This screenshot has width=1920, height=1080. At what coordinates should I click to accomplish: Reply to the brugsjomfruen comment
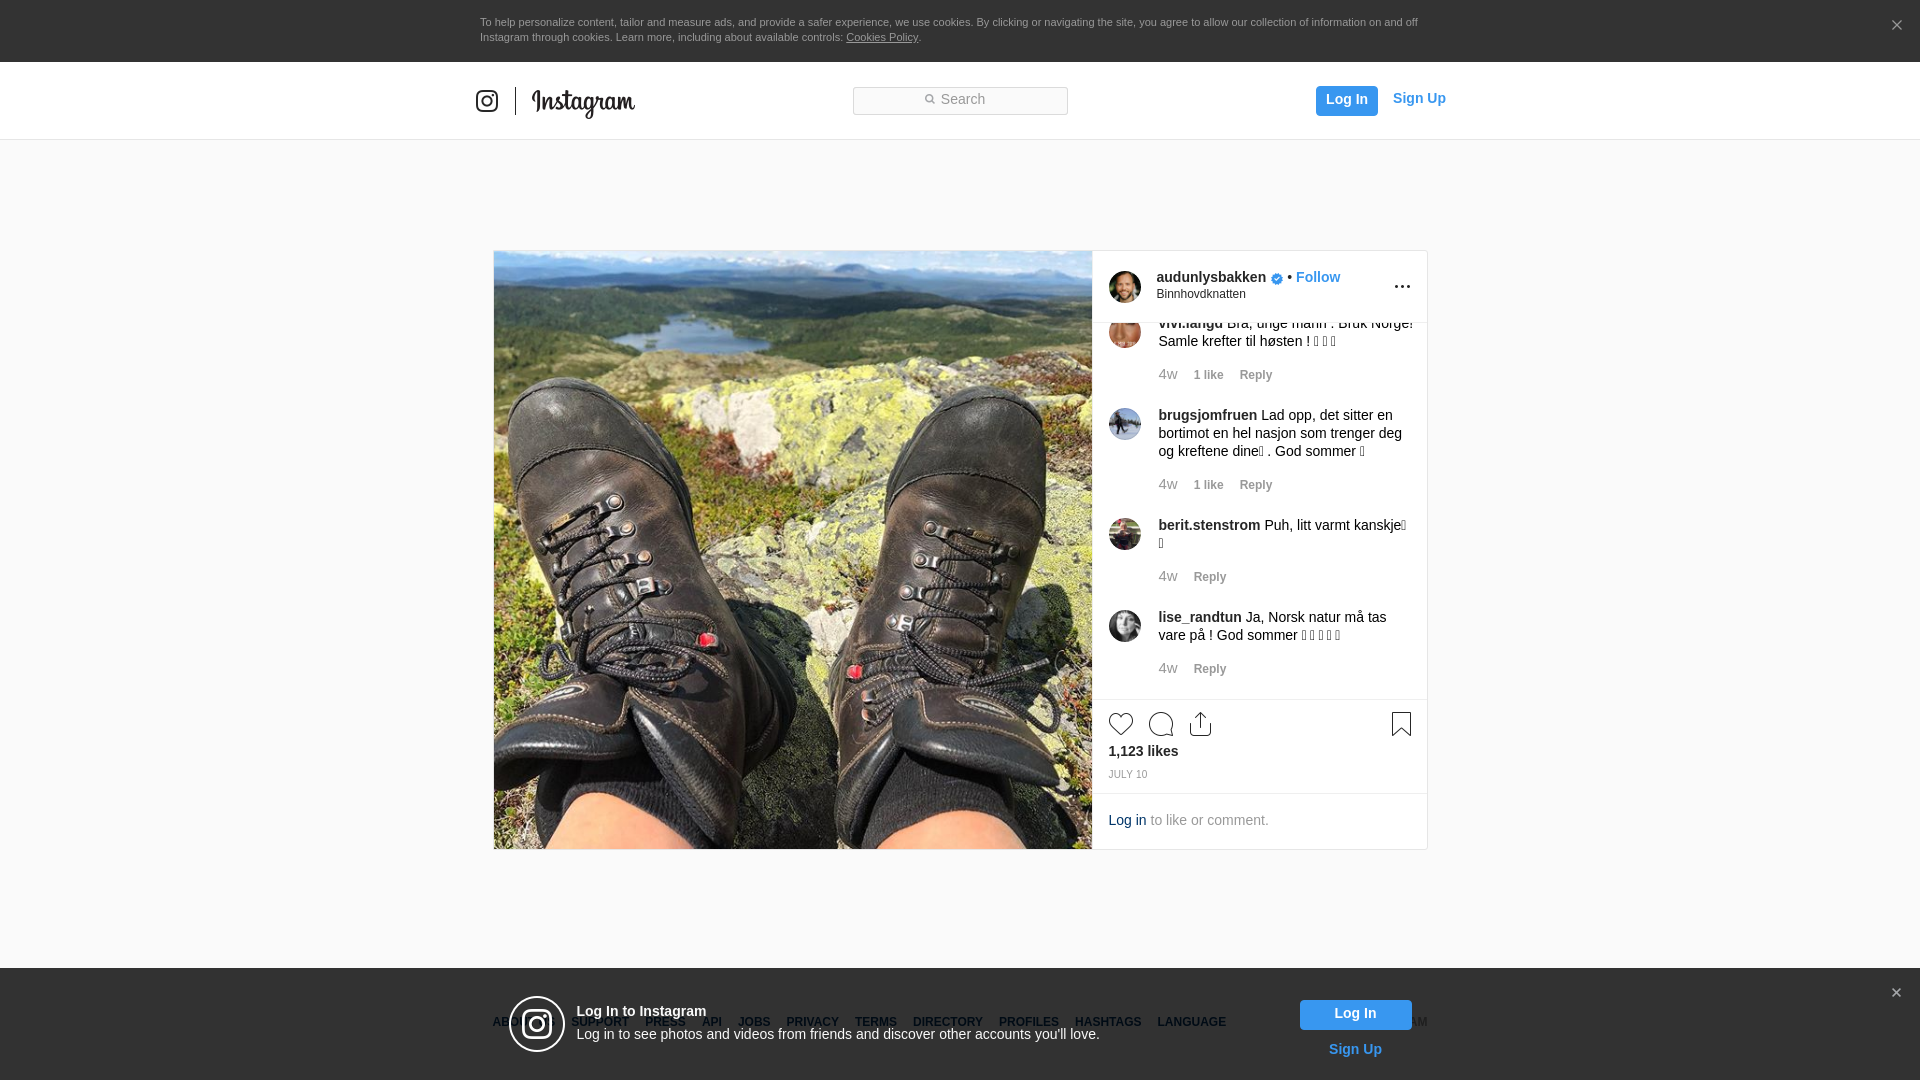1256,485
